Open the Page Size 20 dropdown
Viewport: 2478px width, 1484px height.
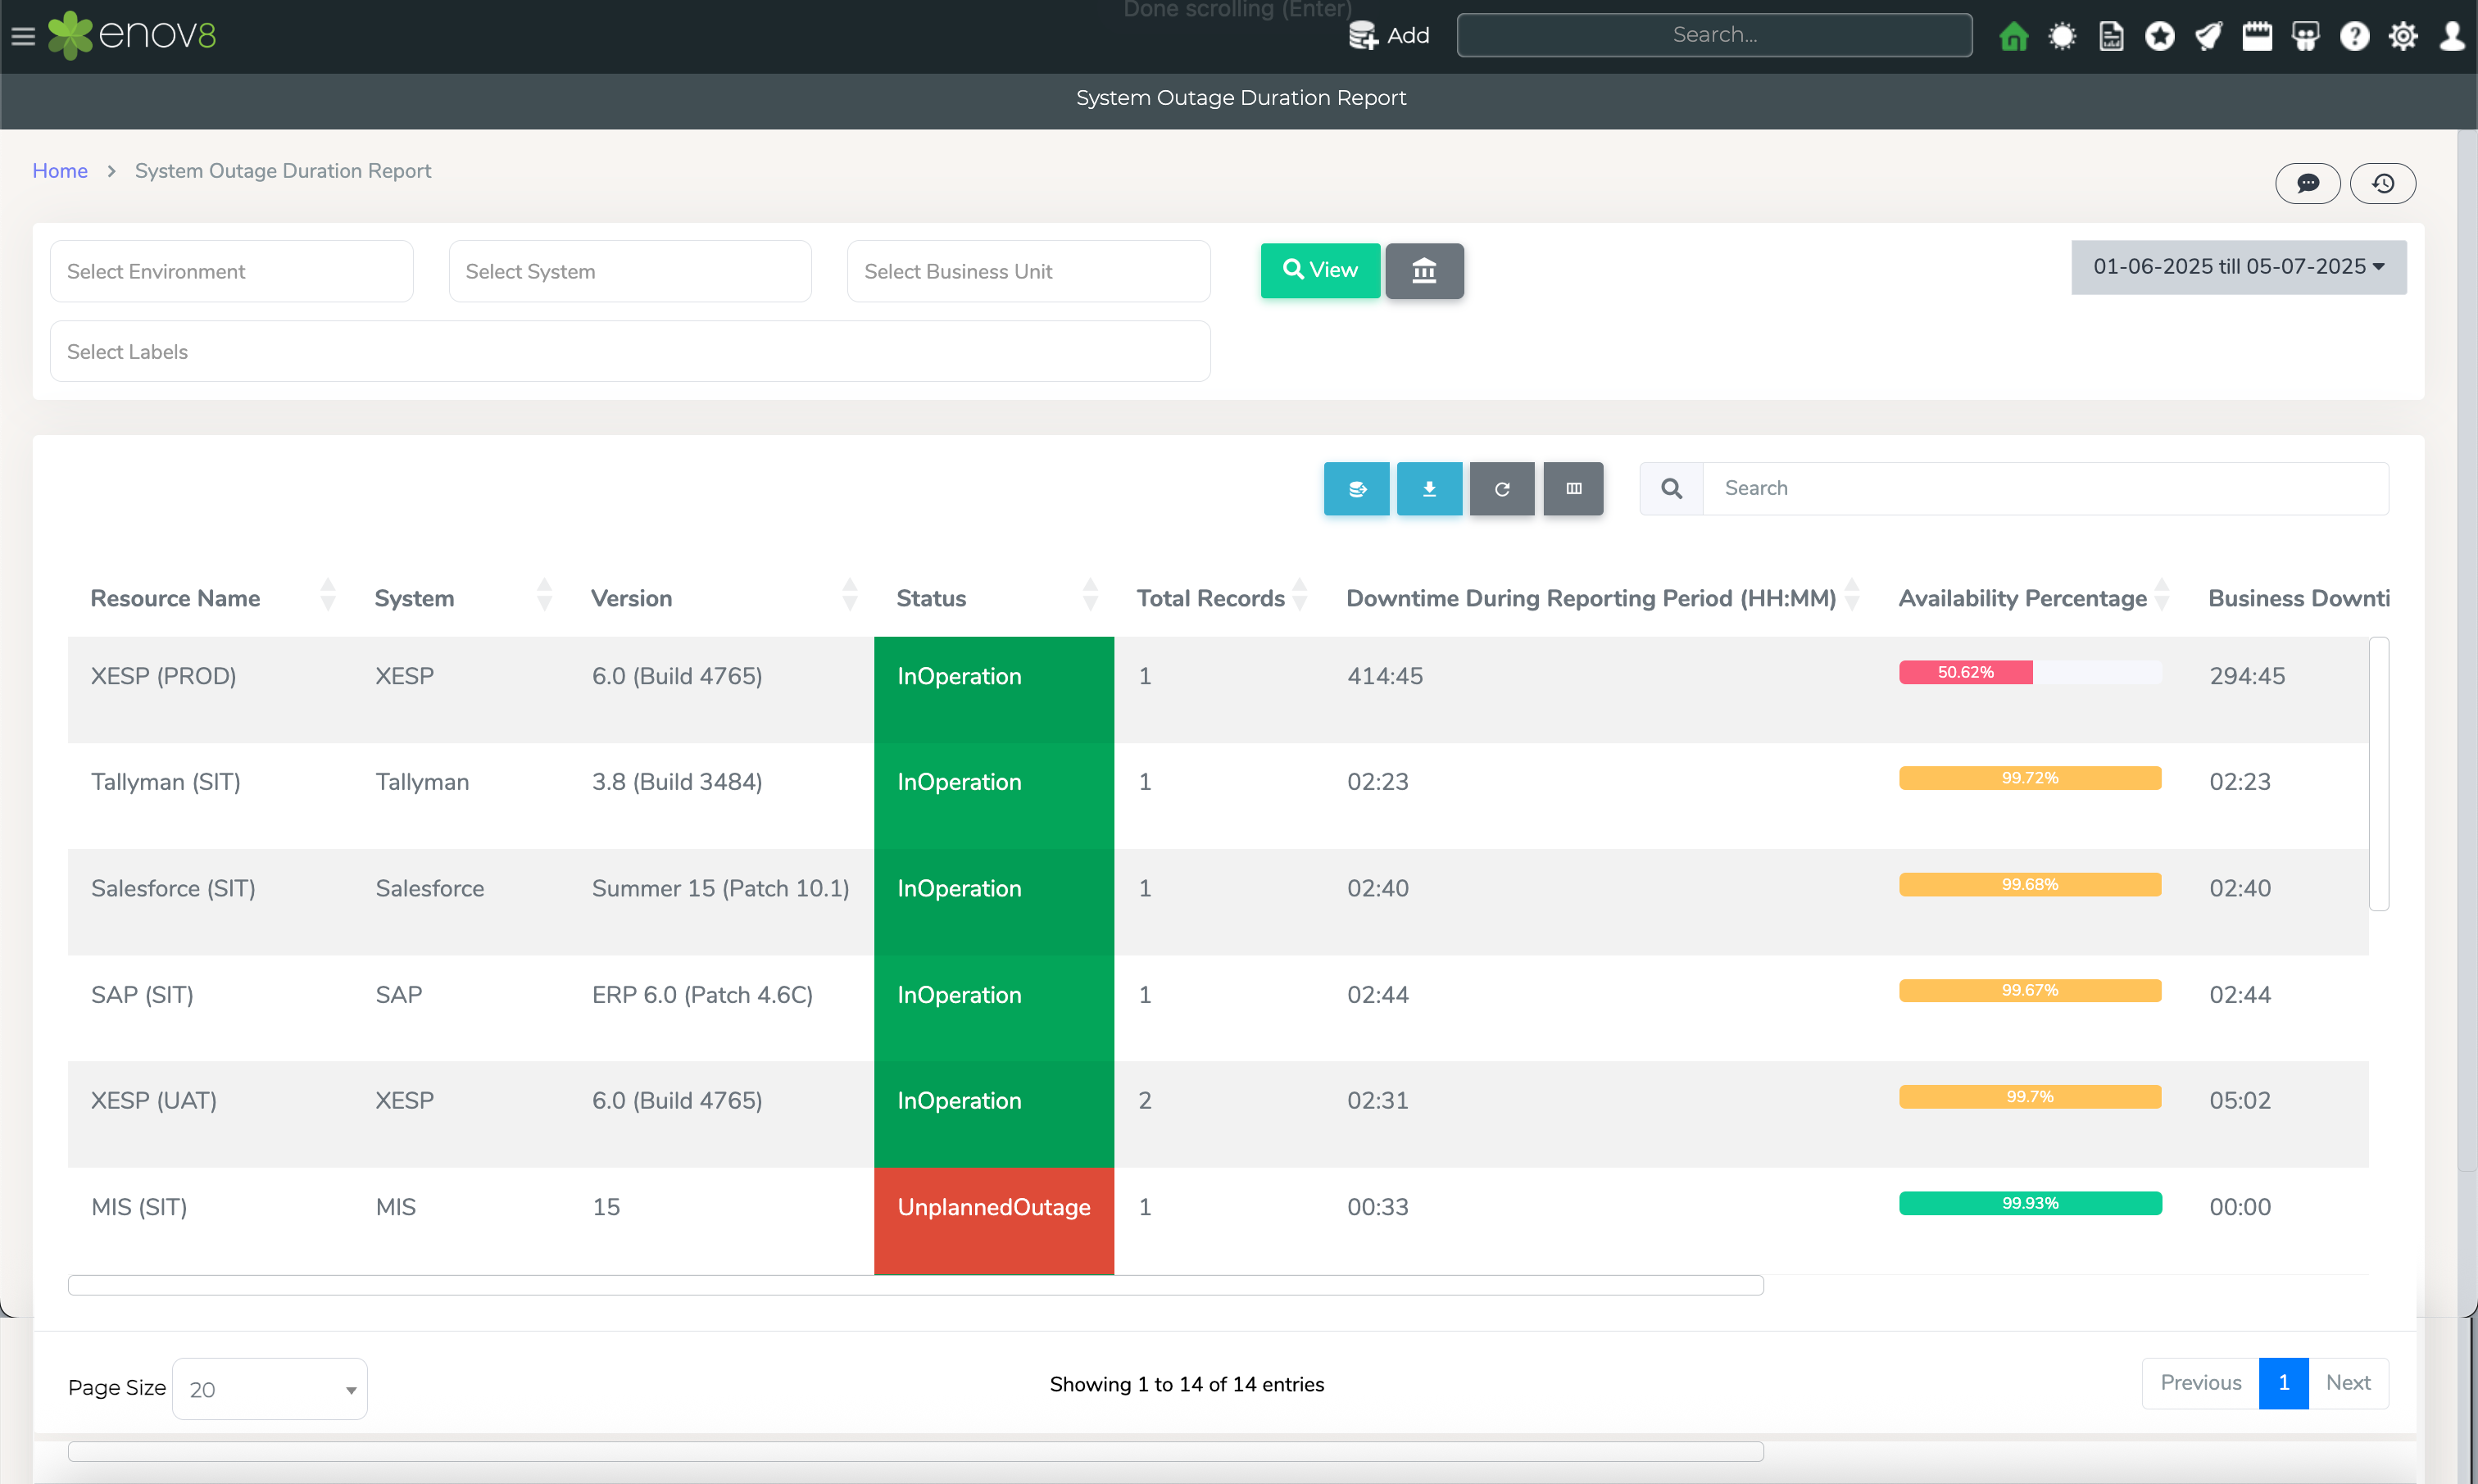(270, 1388)
